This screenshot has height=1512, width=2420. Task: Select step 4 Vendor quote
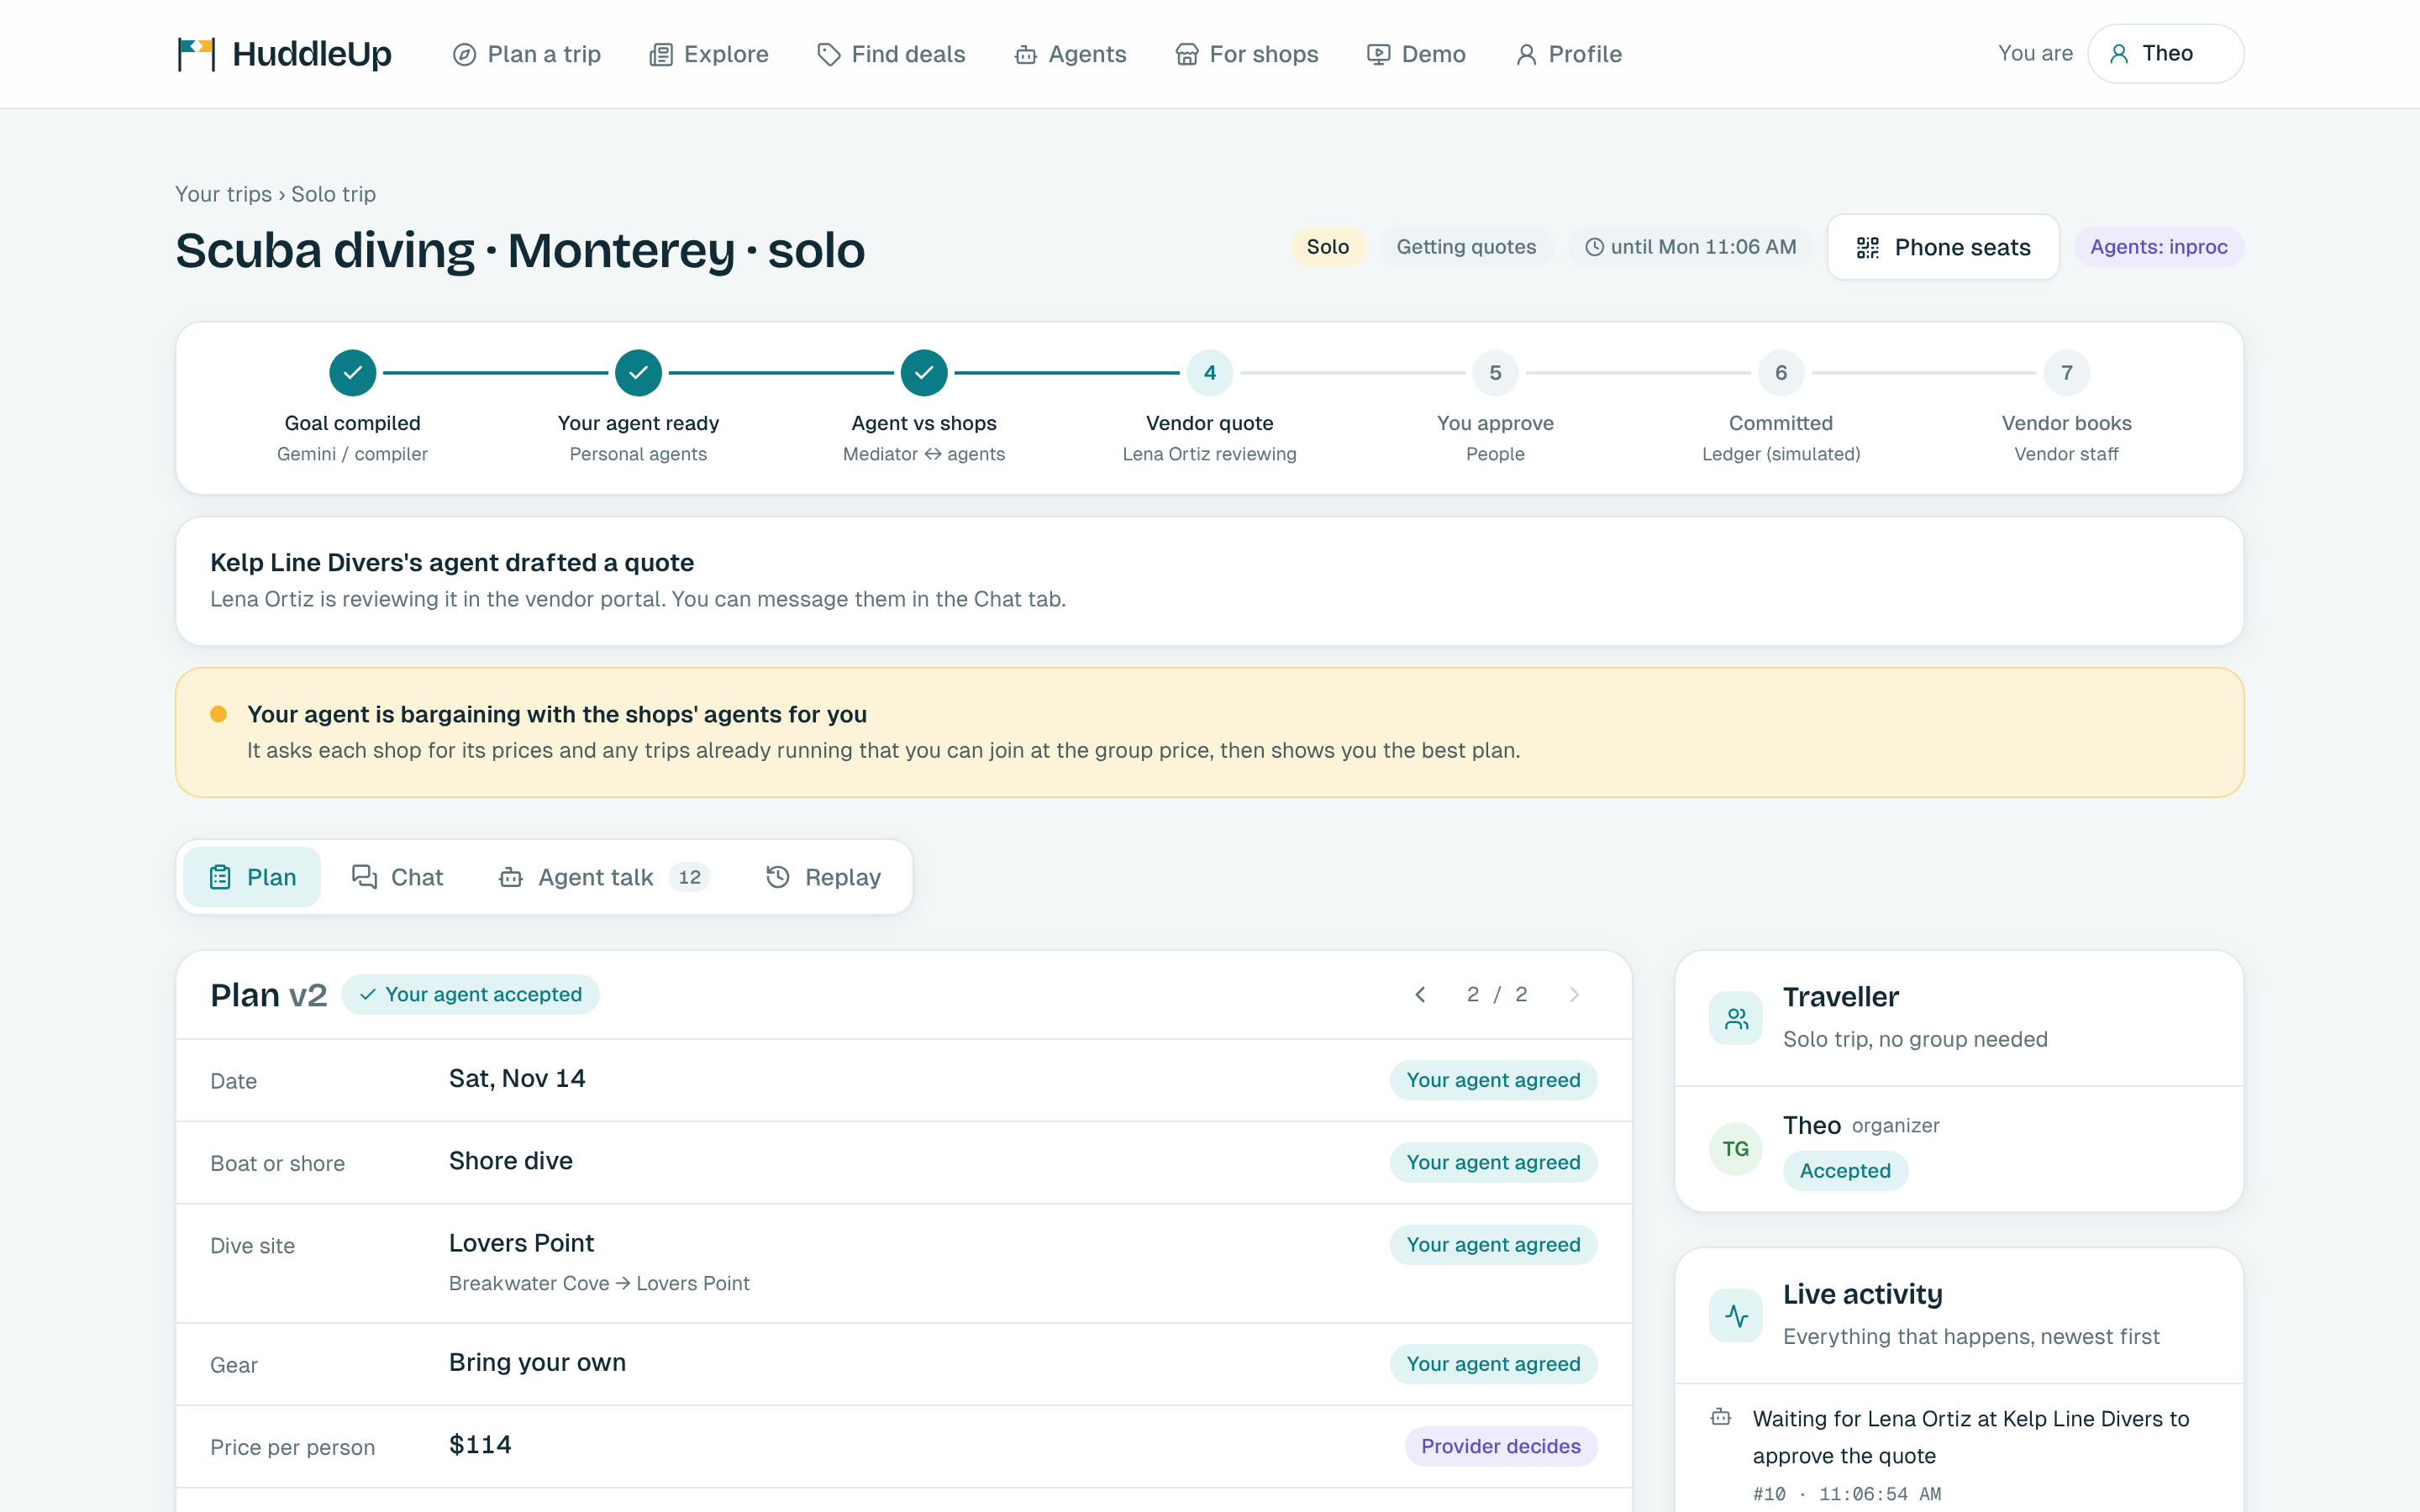tap(1209, 373)
